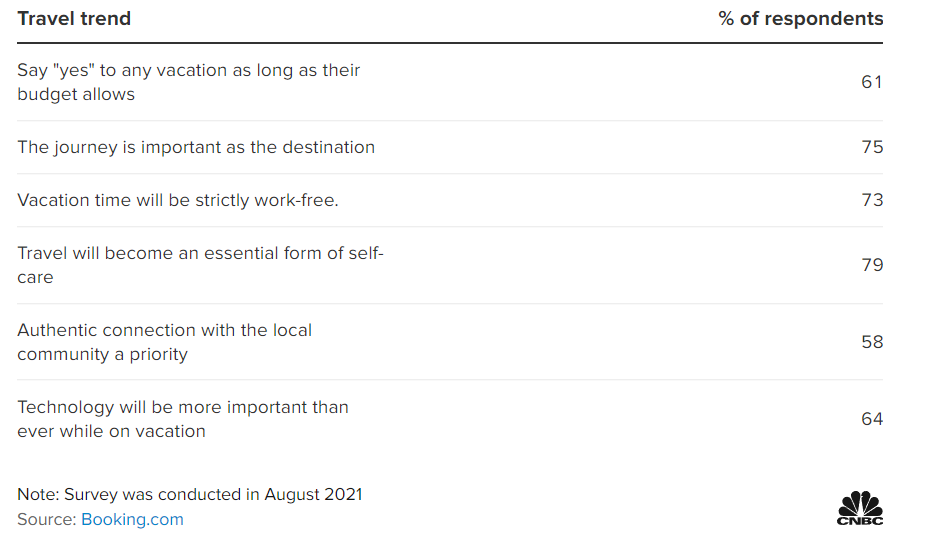
Task: Click "Technology will be more important" row text
Action: (x=182, y=419)
